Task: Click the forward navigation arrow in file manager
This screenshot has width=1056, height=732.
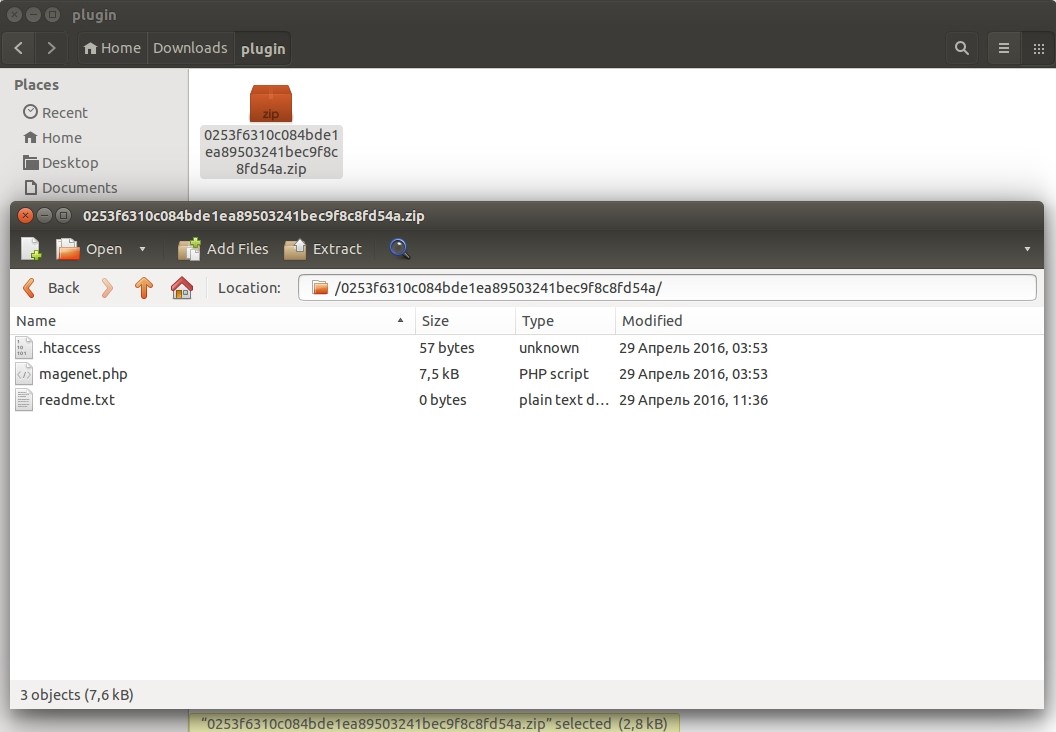Action: pos(51,47)
